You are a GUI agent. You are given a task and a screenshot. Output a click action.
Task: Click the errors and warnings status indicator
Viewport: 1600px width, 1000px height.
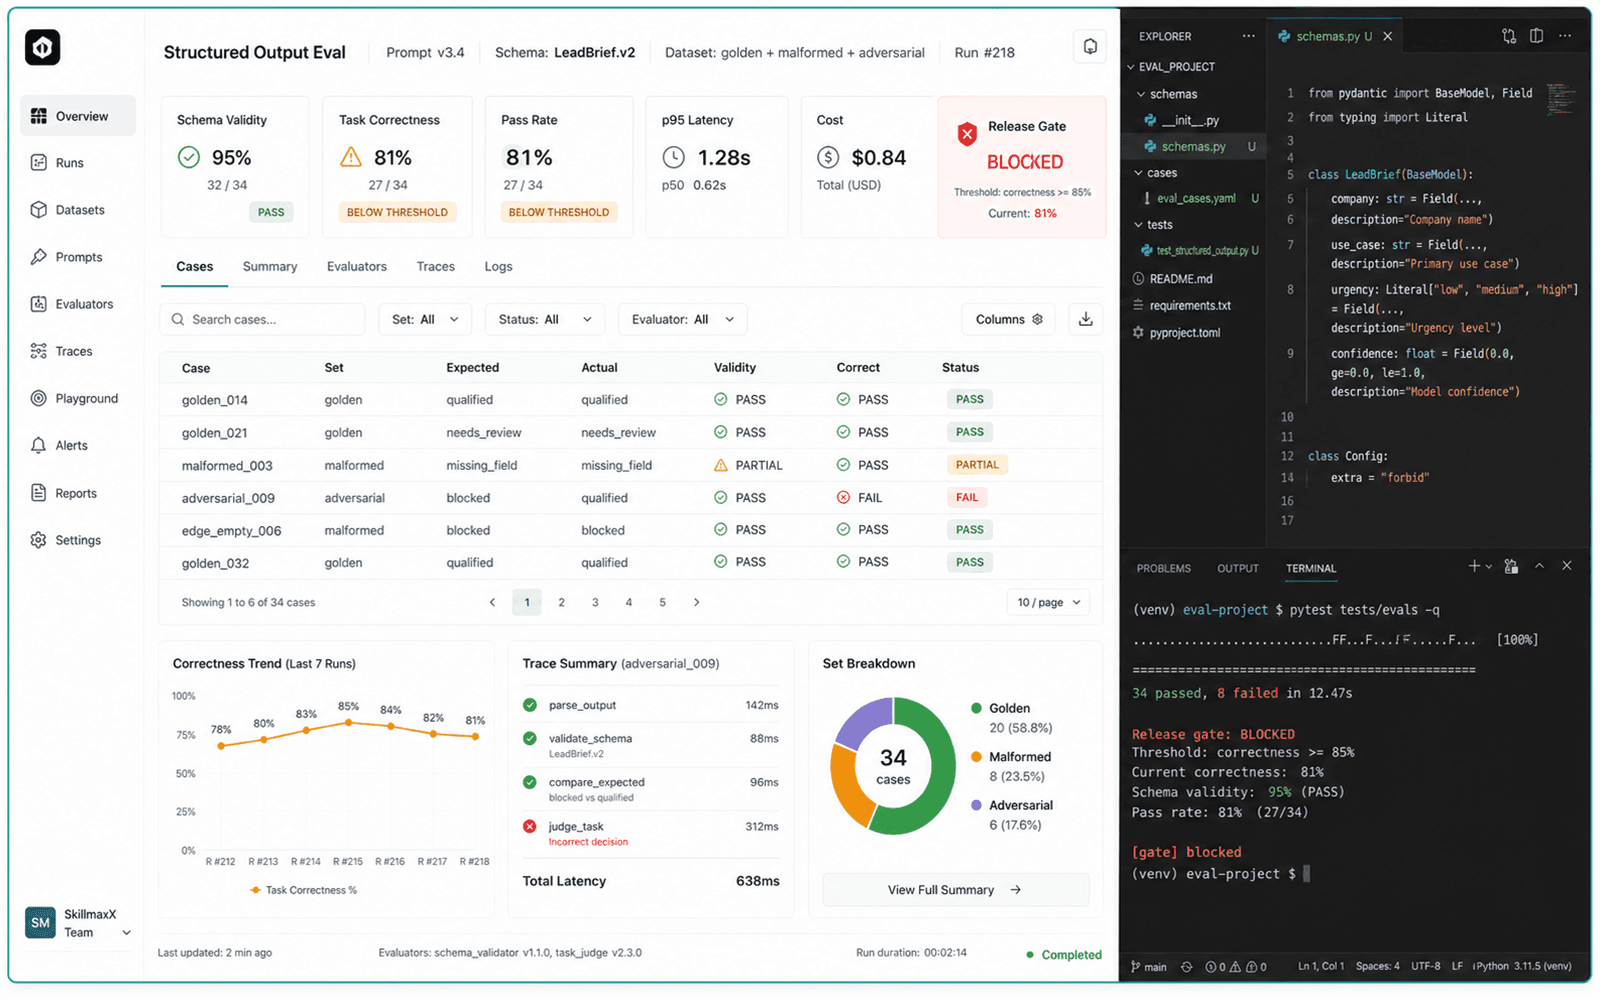[1236, 967]
